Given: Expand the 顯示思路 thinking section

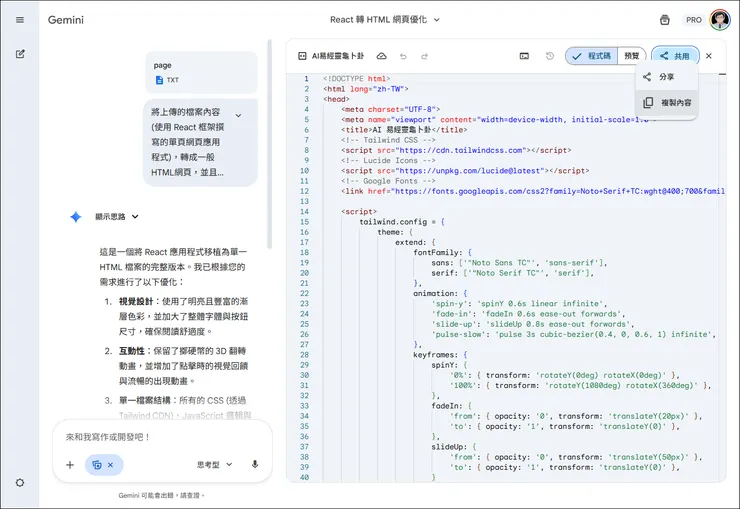Looking at the screenshot, I should 117,217.
